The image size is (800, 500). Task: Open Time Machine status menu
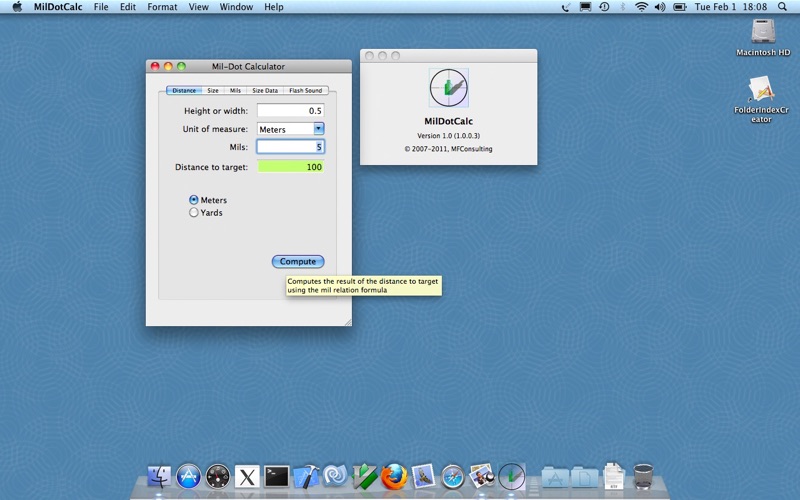[x=604, y=7]
